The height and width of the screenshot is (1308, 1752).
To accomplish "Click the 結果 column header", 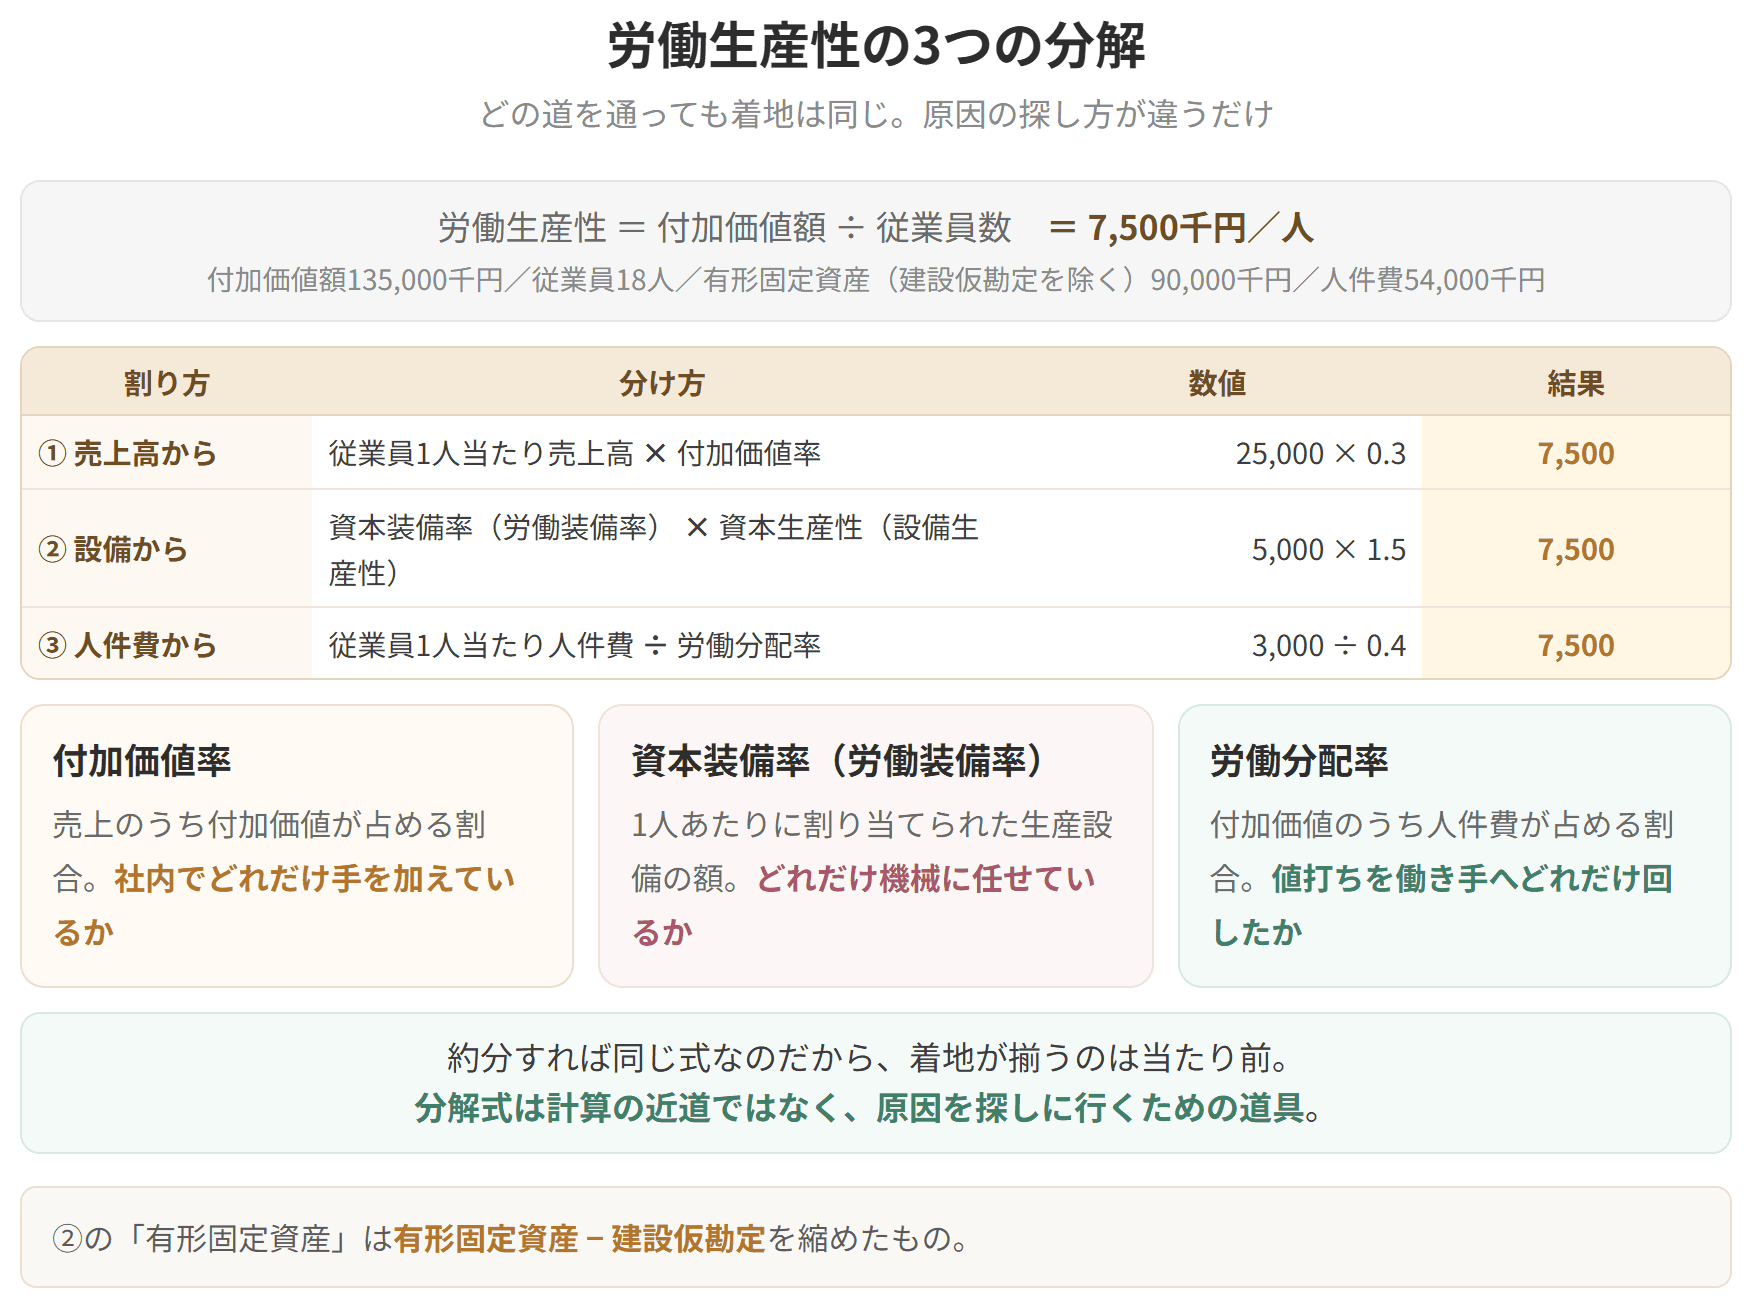I will click(1576, 383).
